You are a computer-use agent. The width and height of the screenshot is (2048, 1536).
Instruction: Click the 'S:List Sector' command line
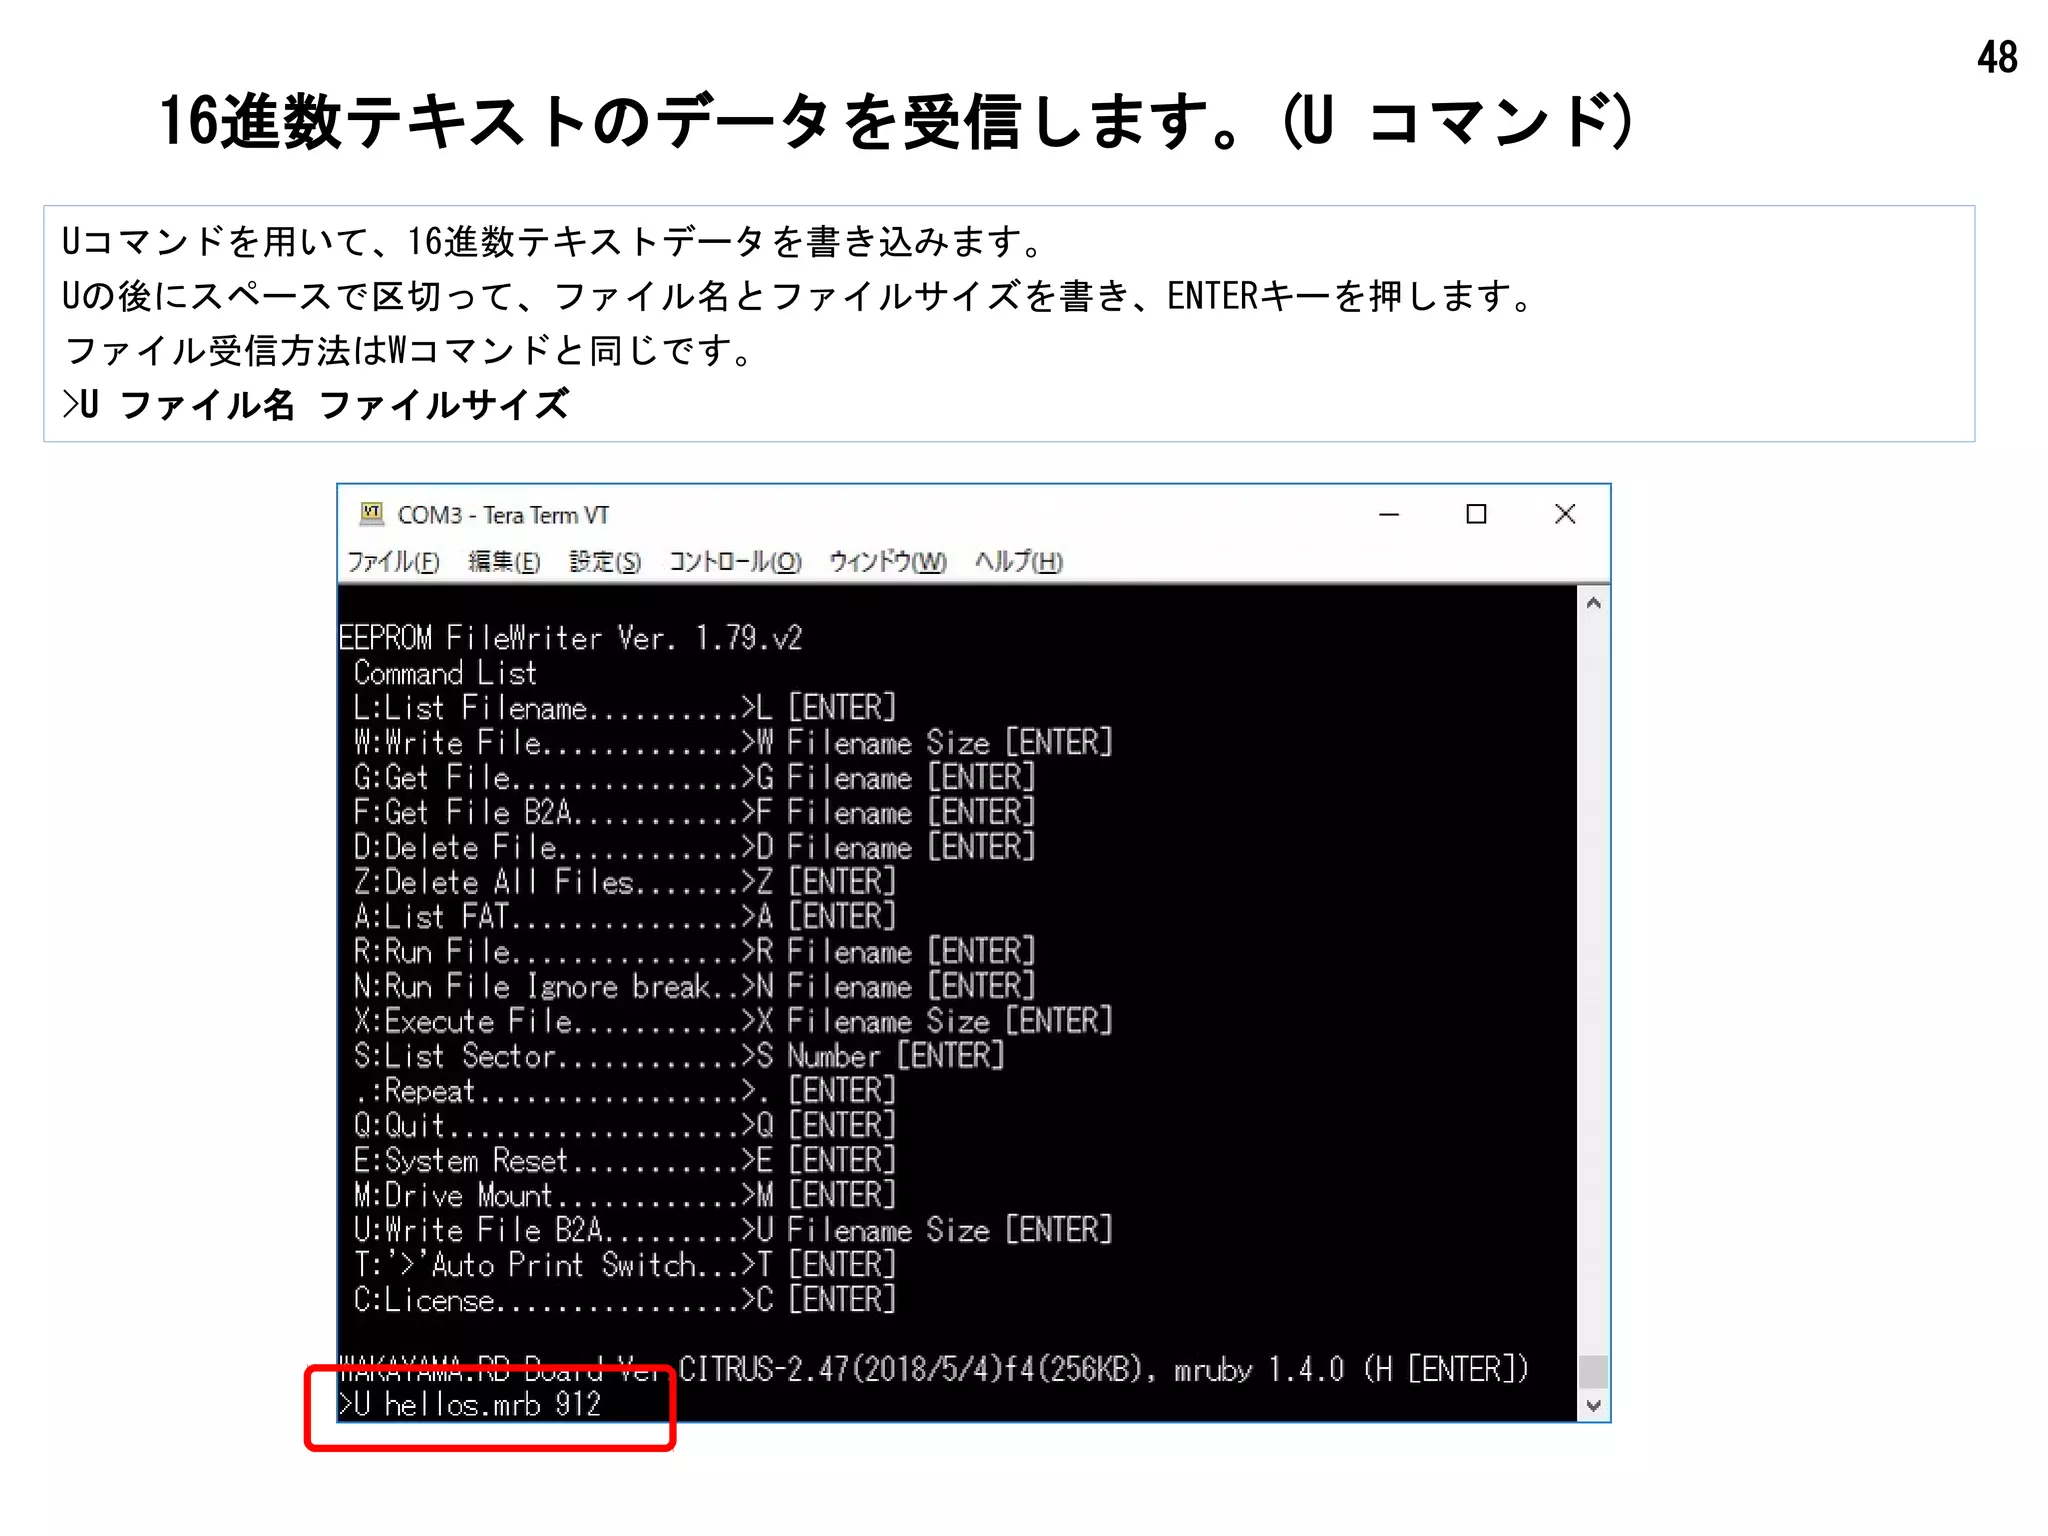pyautogui.click(x=679, y=1056)
